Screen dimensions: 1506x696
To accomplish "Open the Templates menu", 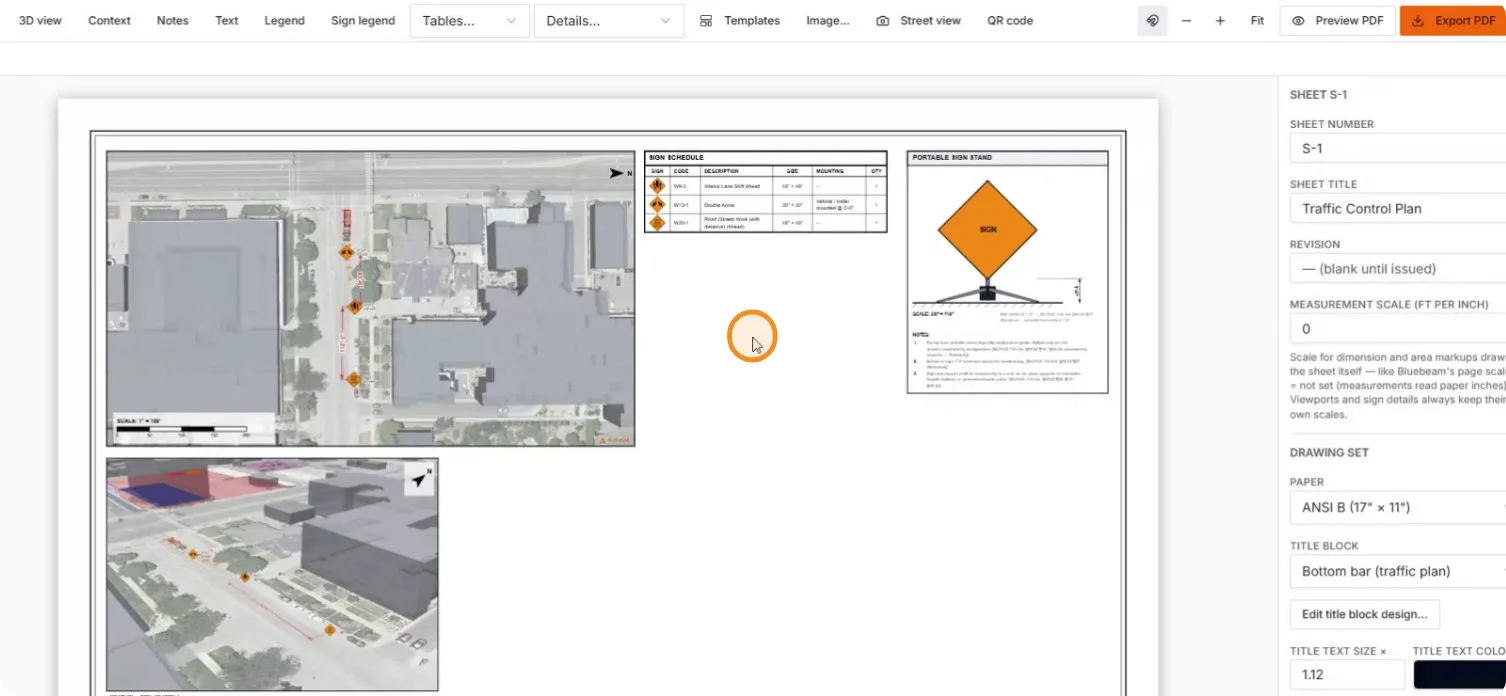I will click(739, 21).
